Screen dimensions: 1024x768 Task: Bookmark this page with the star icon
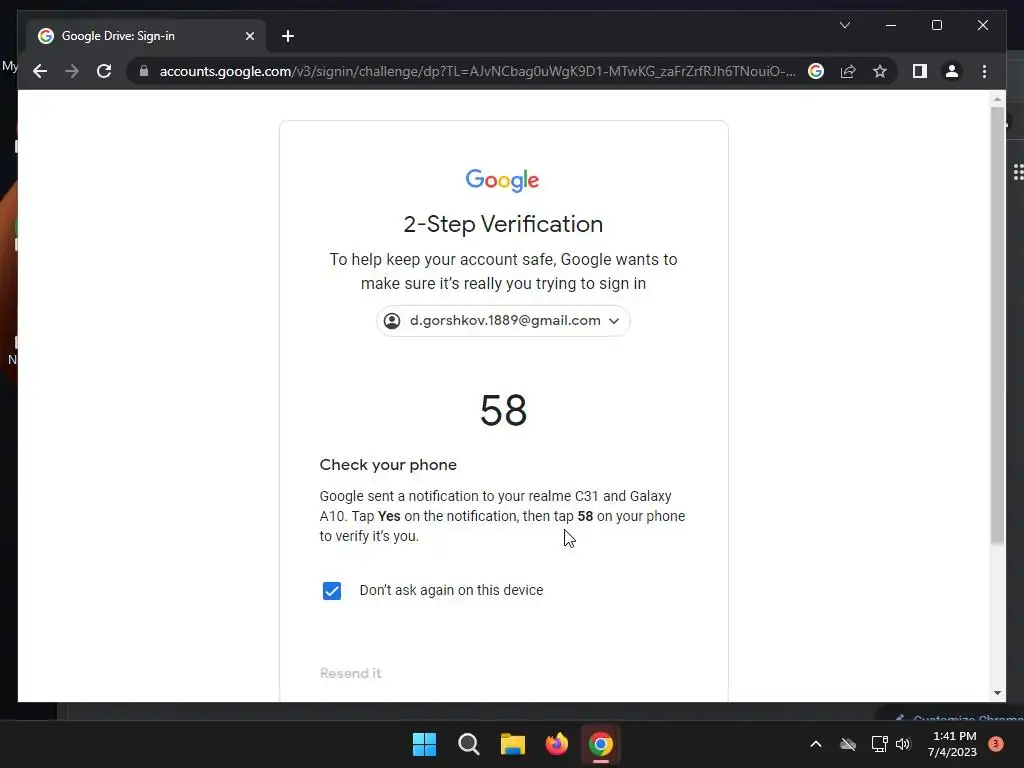(880, 71)
